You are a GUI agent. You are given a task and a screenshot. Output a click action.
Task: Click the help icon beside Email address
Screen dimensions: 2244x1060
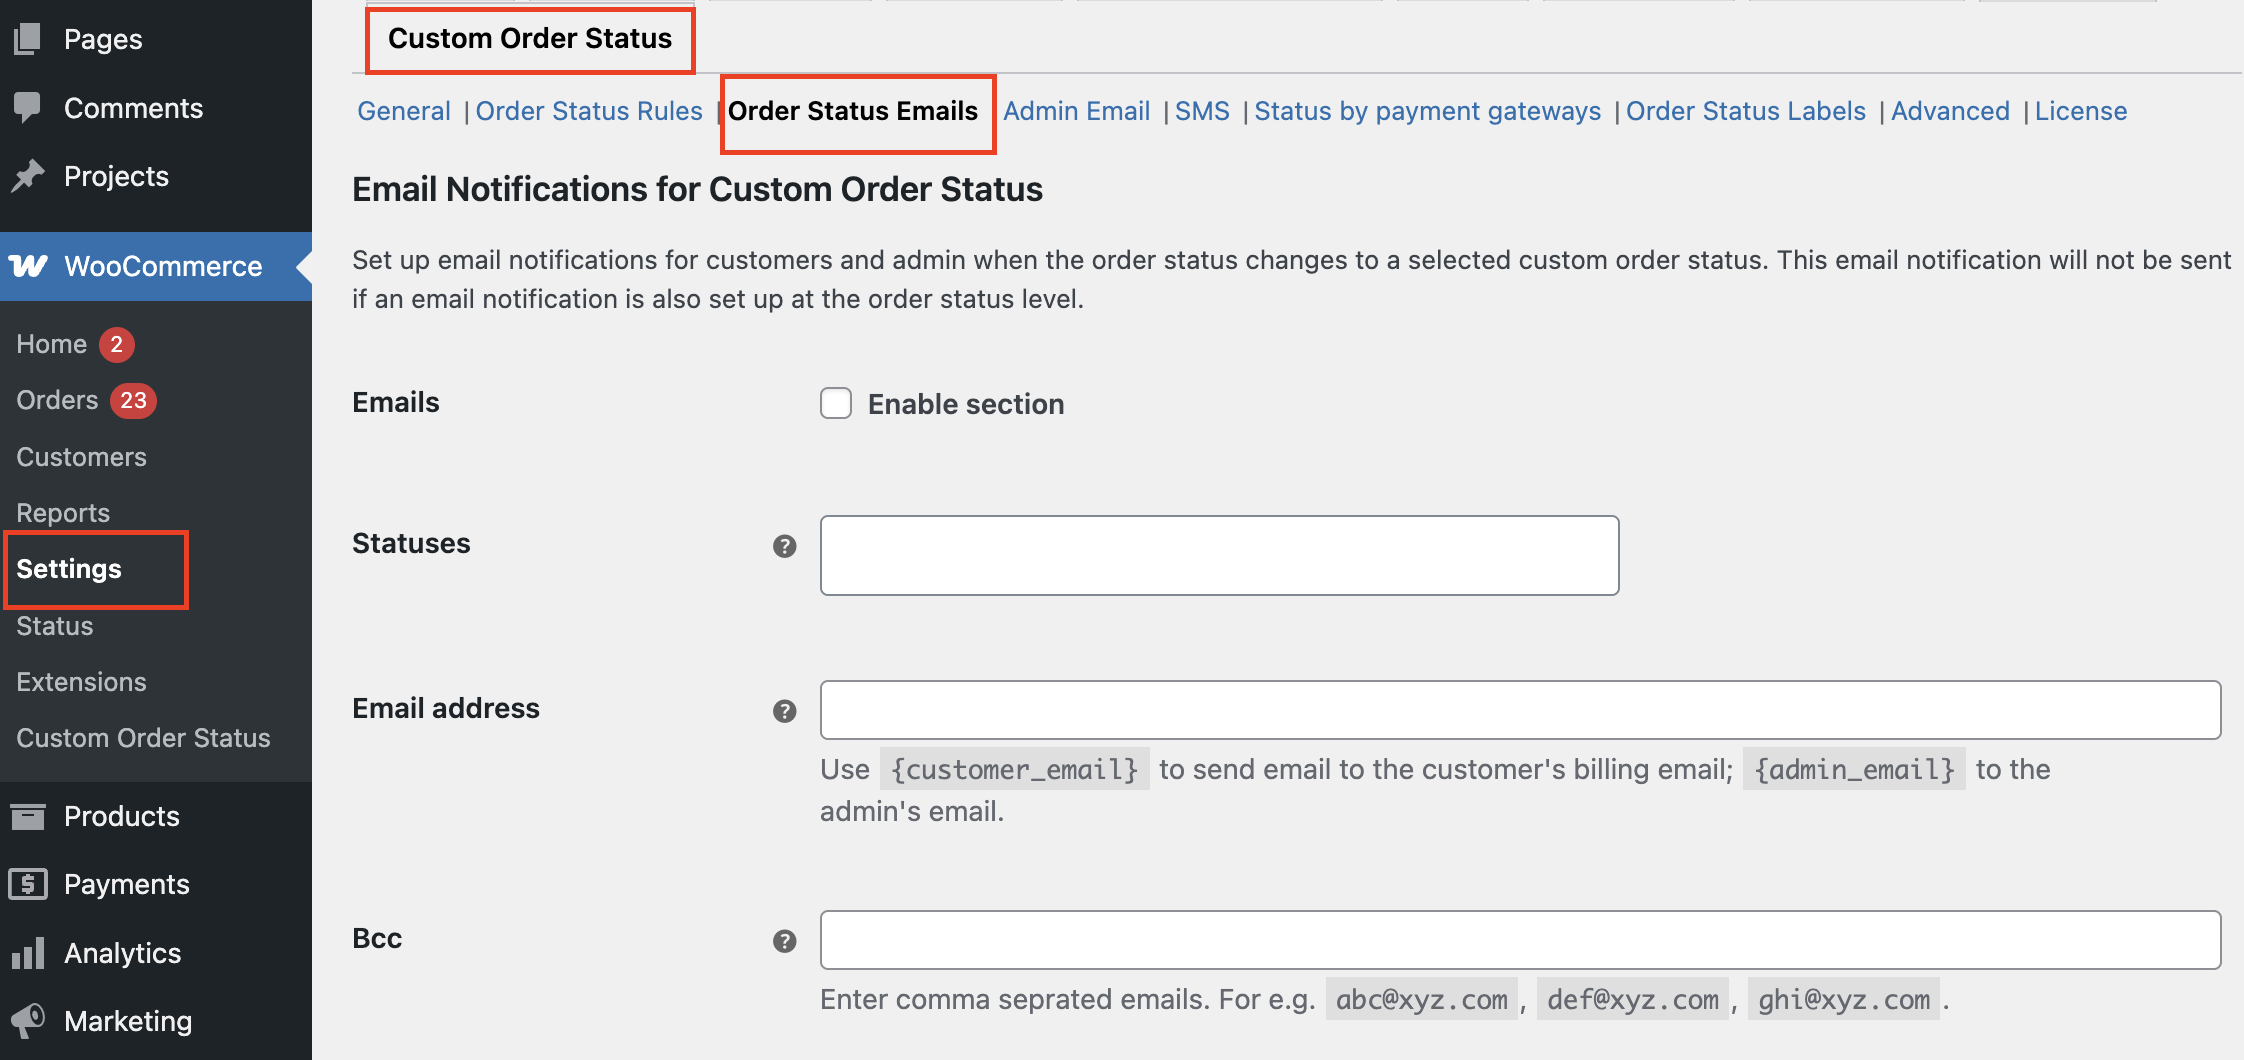pos(785,711)
